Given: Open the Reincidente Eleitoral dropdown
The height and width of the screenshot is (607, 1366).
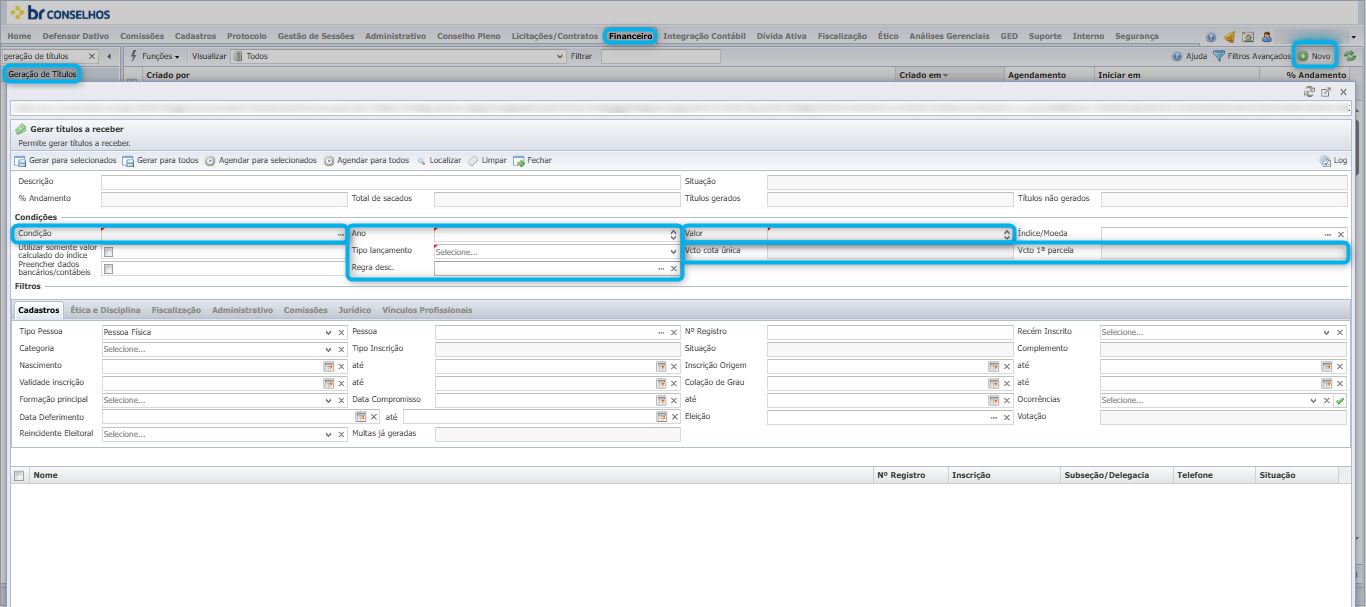Looking at the screenshot, I should tap(328, 434).
